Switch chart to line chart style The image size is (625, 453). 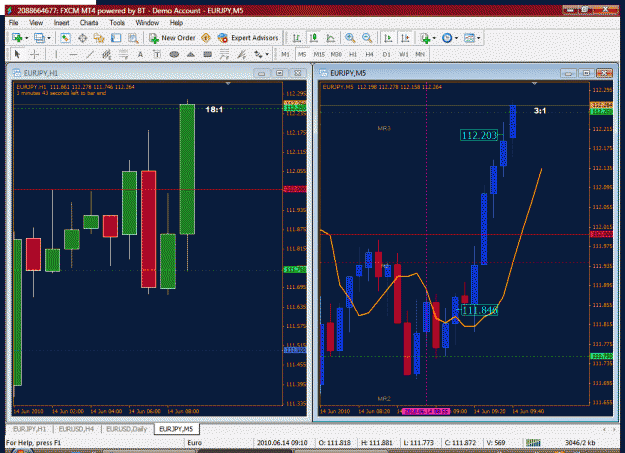pos(330,38)
